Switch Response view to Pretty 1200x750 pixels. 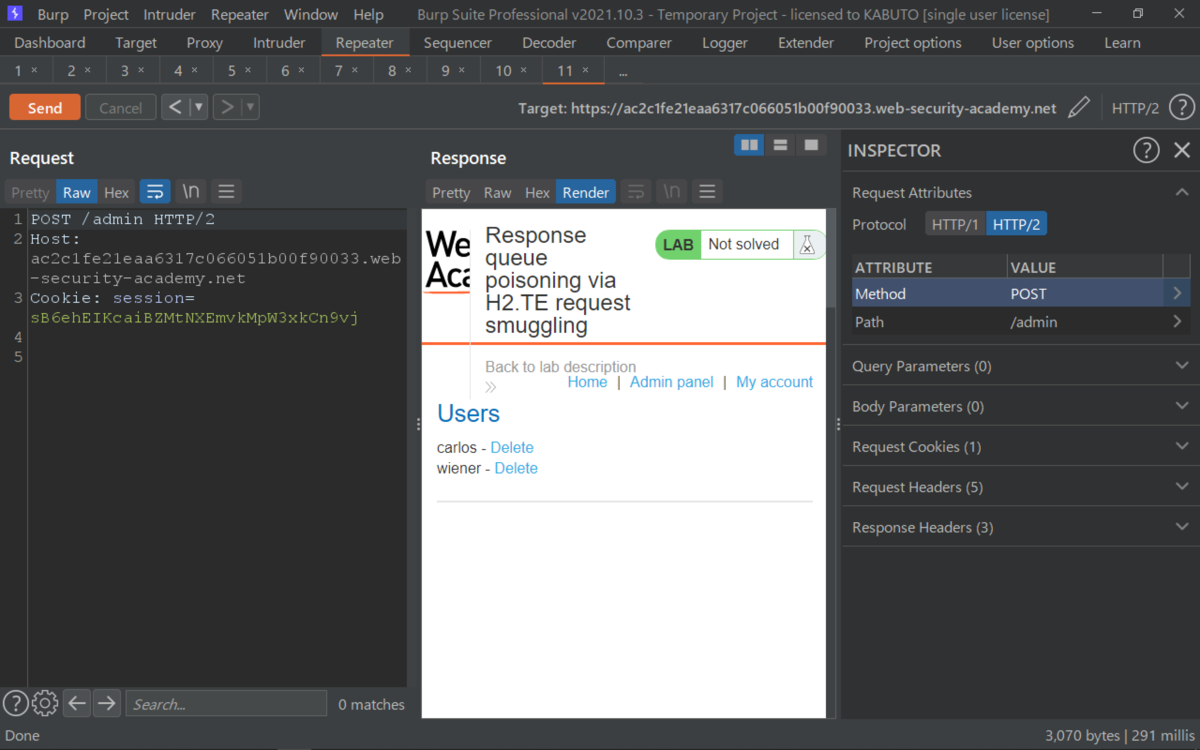point(451,193)
